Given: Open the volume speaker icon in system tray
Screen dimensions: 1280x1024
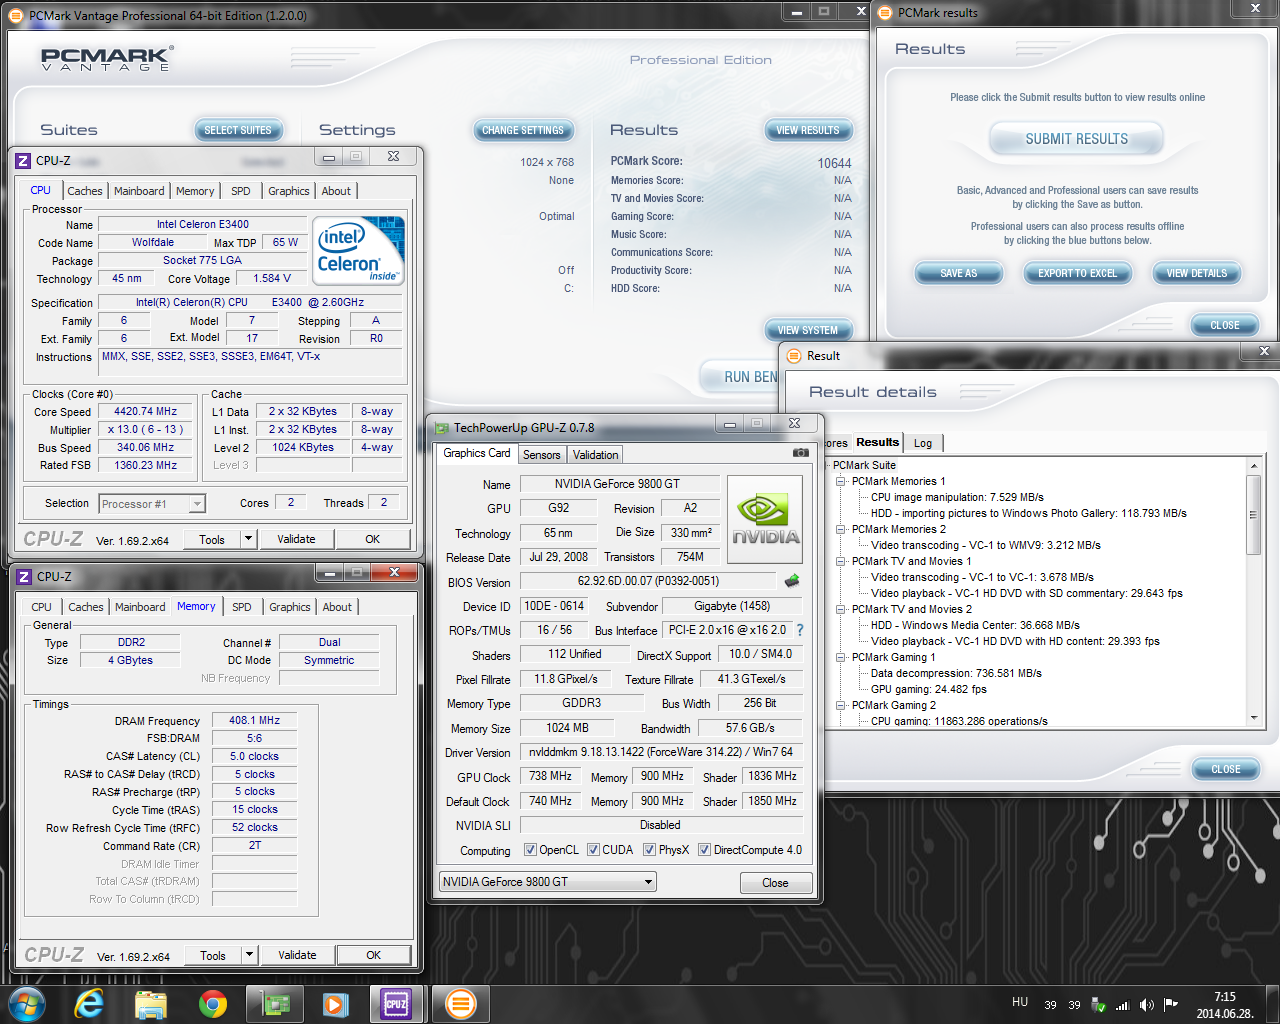Looking at the screenshot, I should pos(1146,1005).
